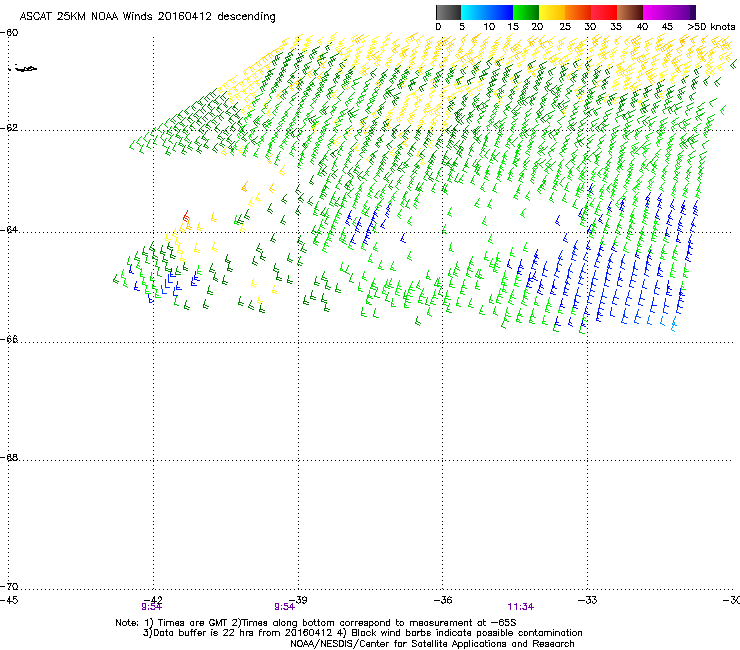Click the green 15-20 knots color band

point(526,12)
